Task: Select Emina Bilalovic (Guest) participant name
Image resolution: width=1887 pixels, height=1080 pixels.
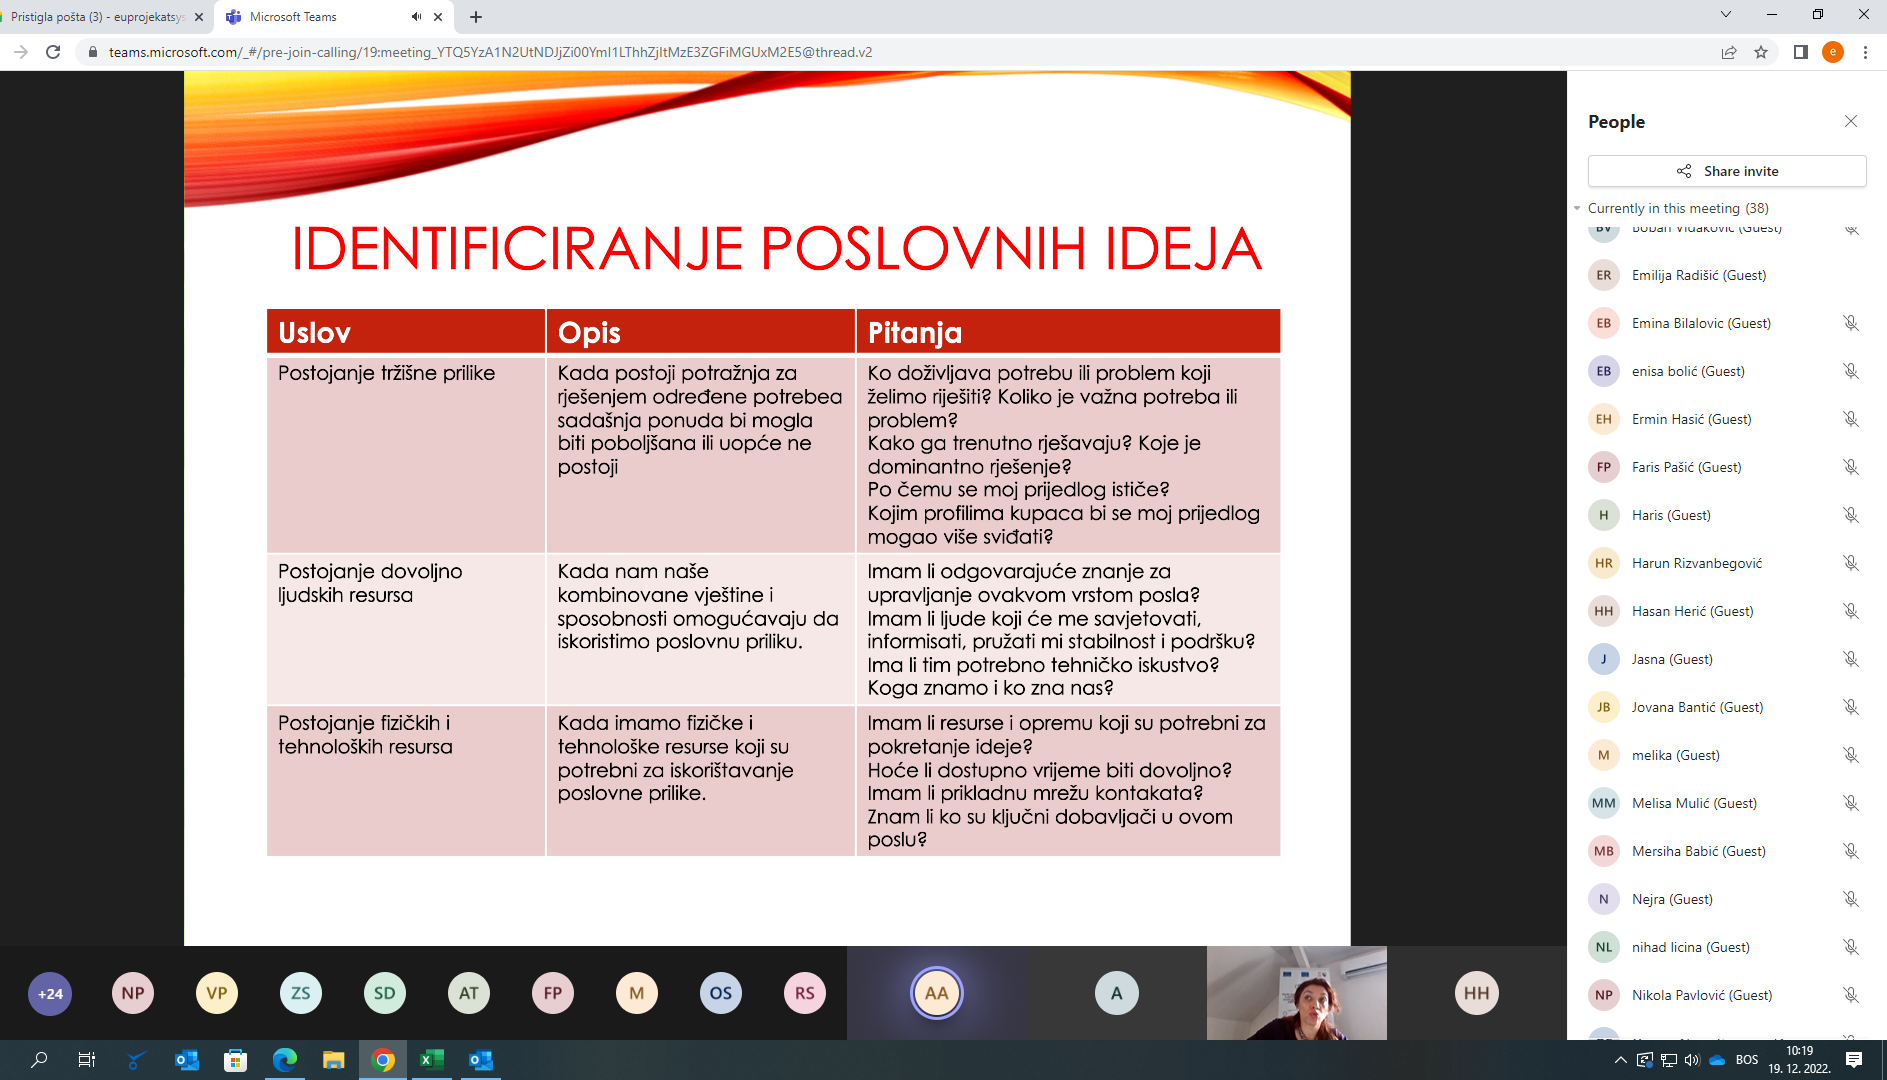Action: click(x=1701, y=323)
